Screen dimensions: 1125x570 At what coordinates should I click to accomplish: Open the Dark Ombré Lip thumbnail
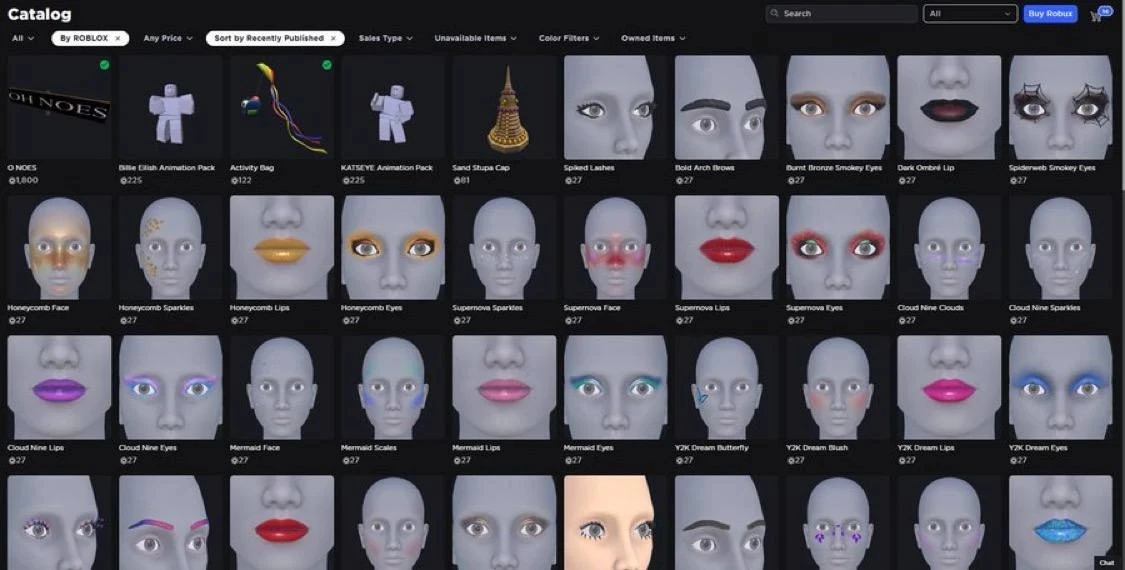[949, 107]
